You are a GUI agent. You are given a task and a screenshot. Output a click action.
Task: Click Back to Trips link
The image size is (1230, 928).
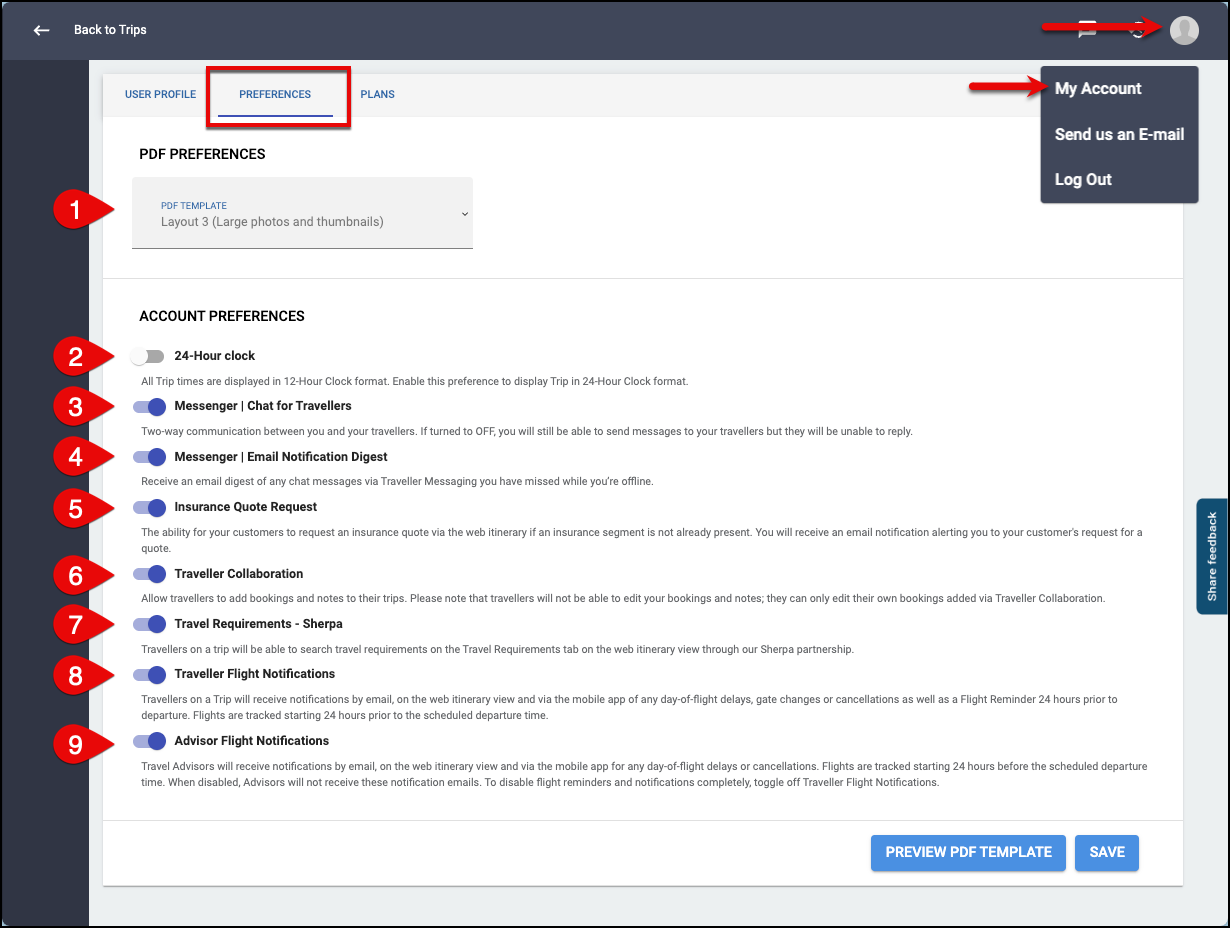110,30
